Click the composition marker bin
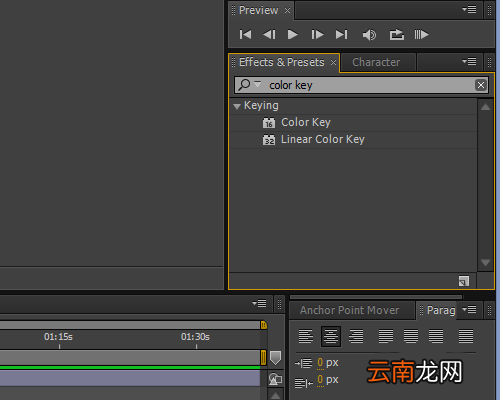 tap(275, 358)
